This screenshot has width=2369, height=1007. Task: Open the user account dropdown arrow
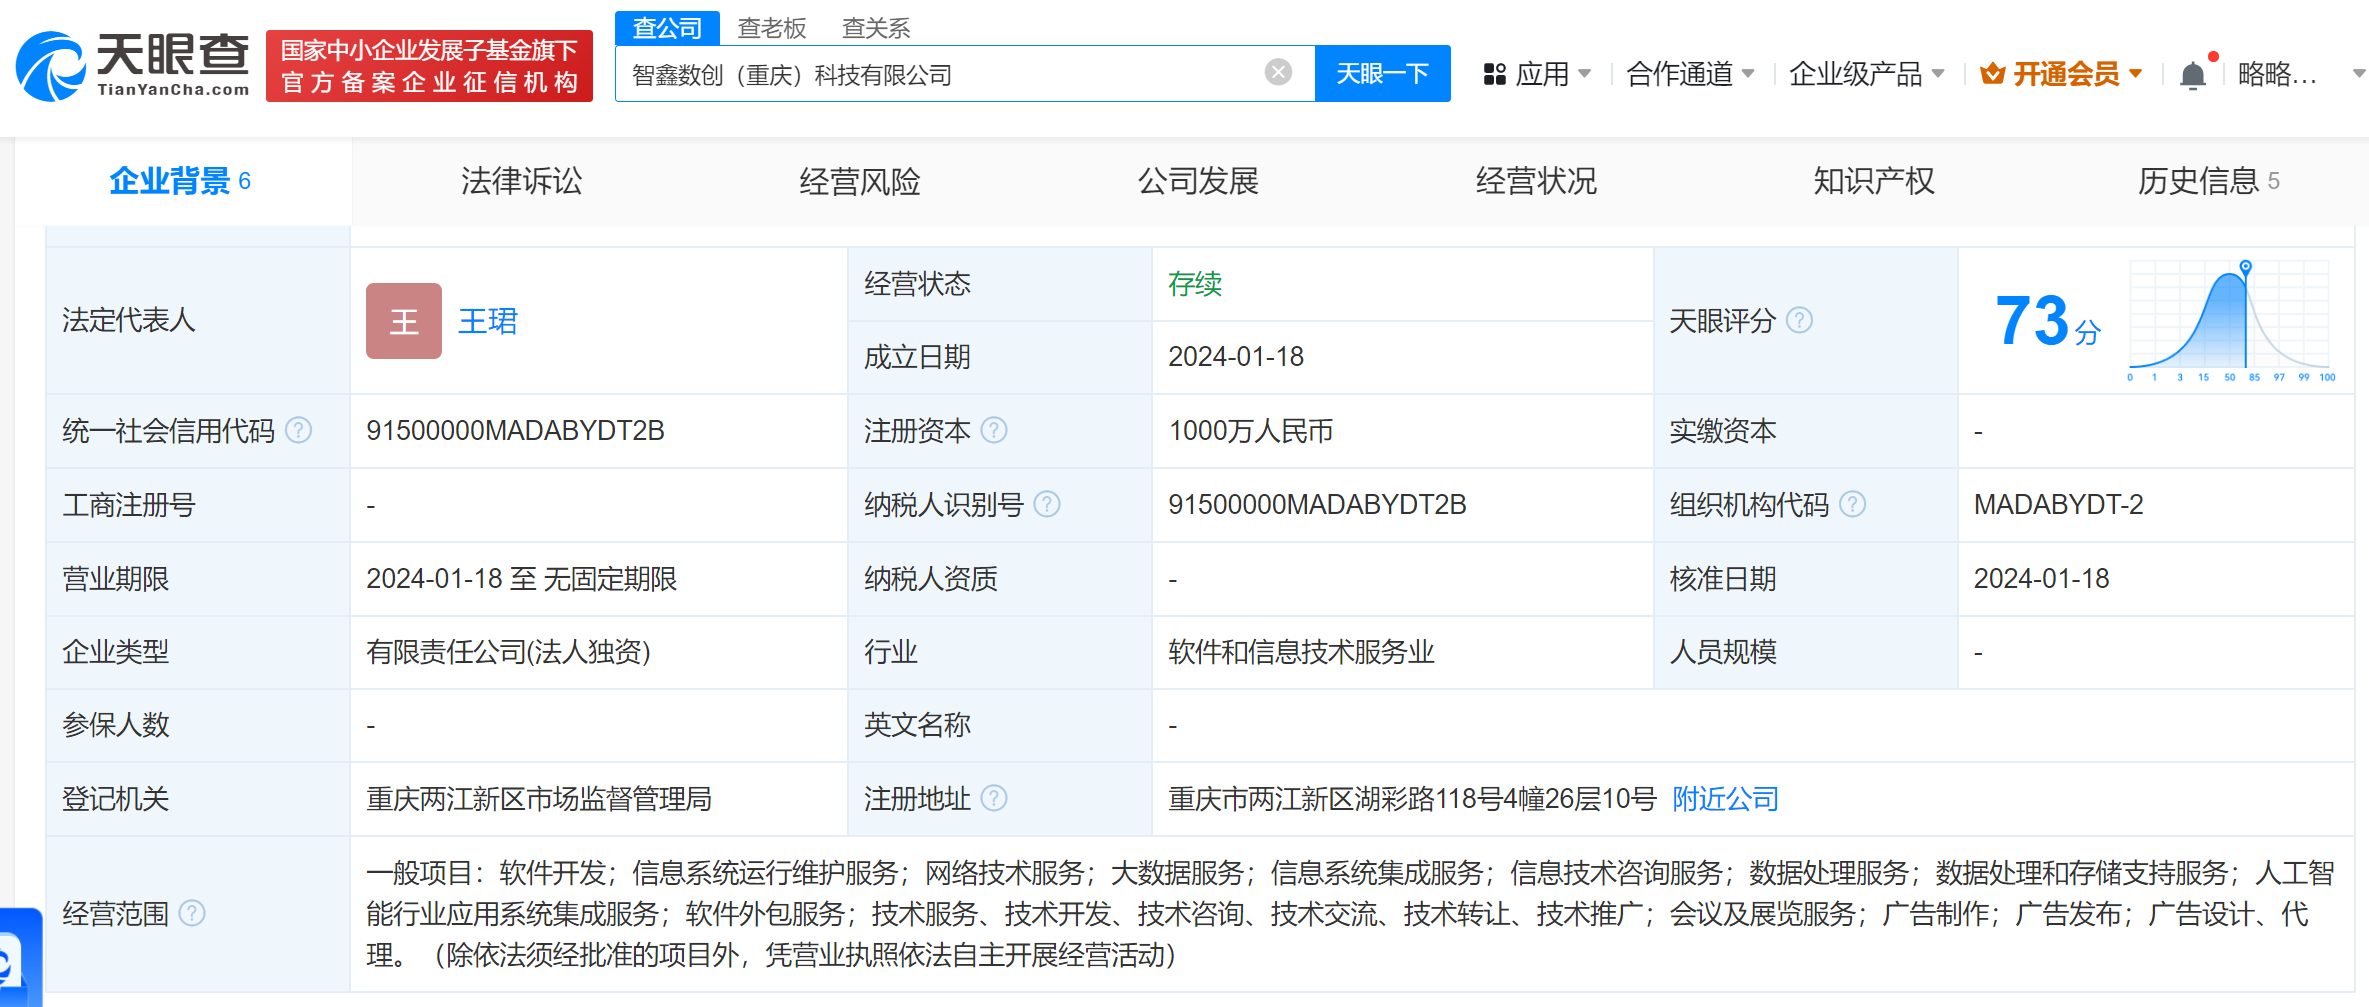pos(2359,74)
